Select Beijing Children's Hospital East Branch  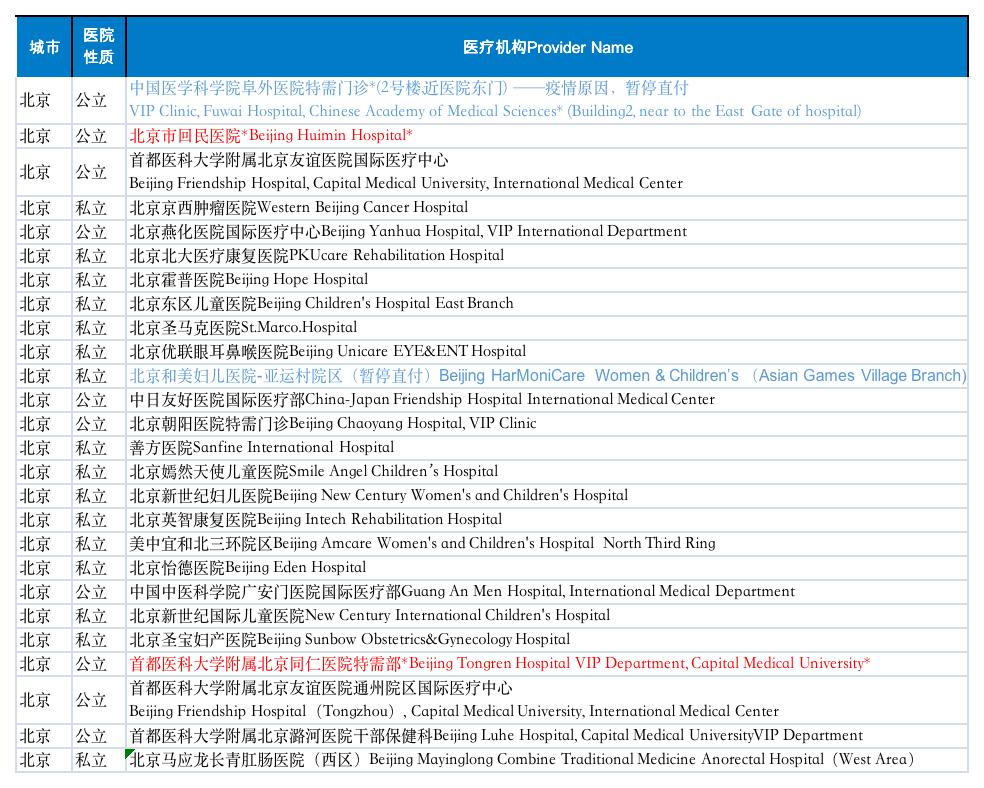pyautogui.click(x=547, y=304)
